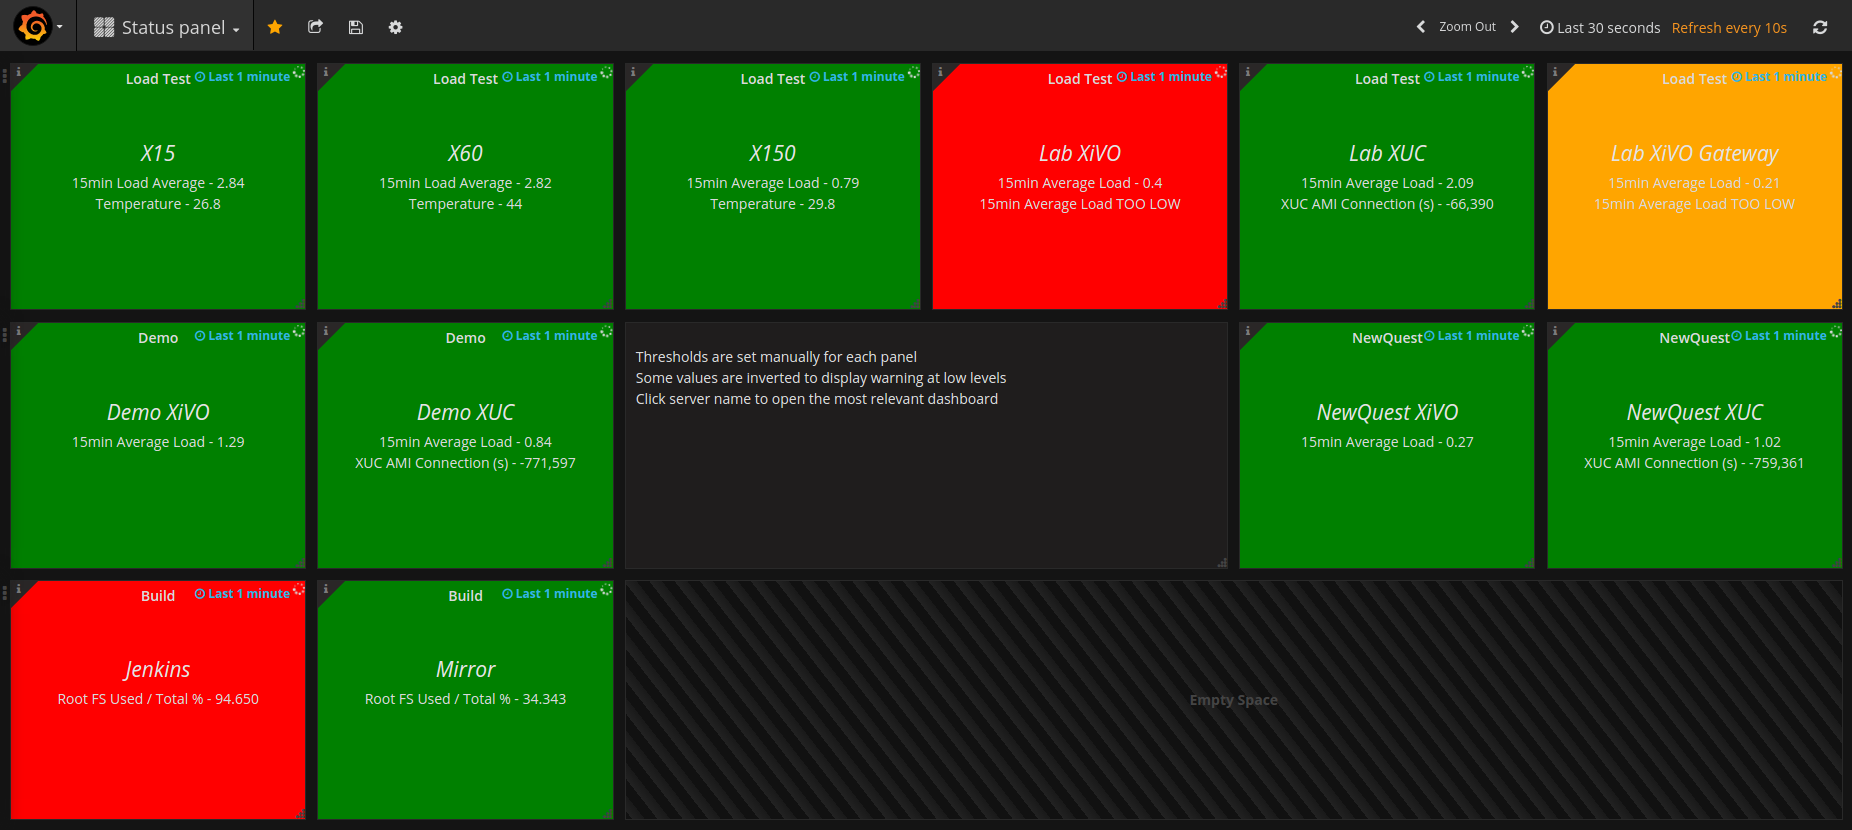Viewport: 1852px width, 830px height.
Task: Click the info corner on Demo XUC panel
Action: pos(326,331)
